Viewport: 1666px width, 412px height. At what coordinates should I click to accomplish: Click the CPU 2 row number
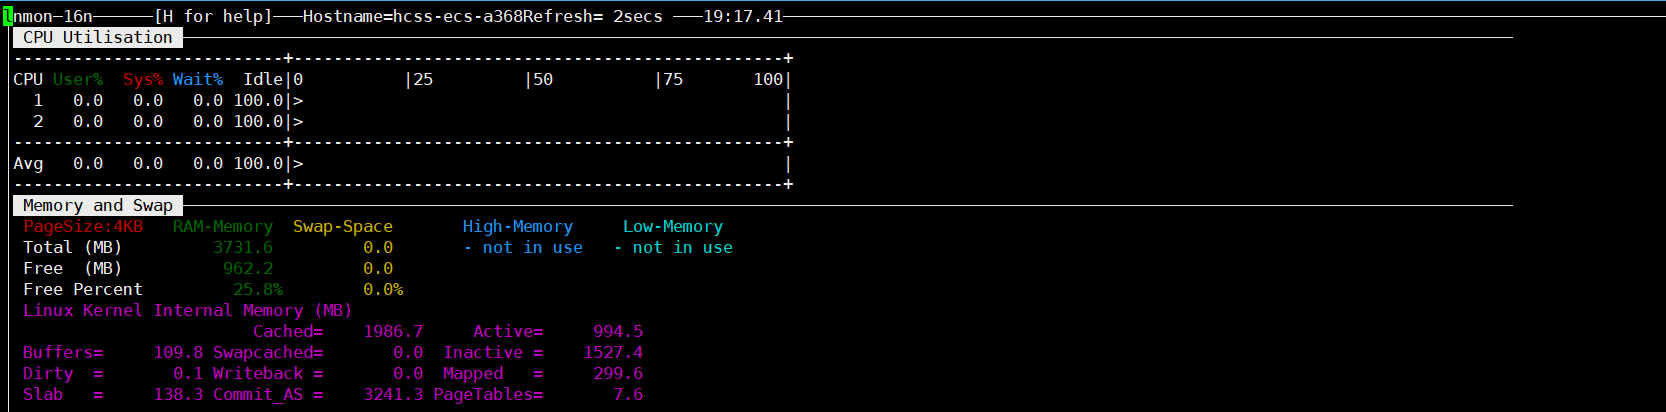point(38,122)
